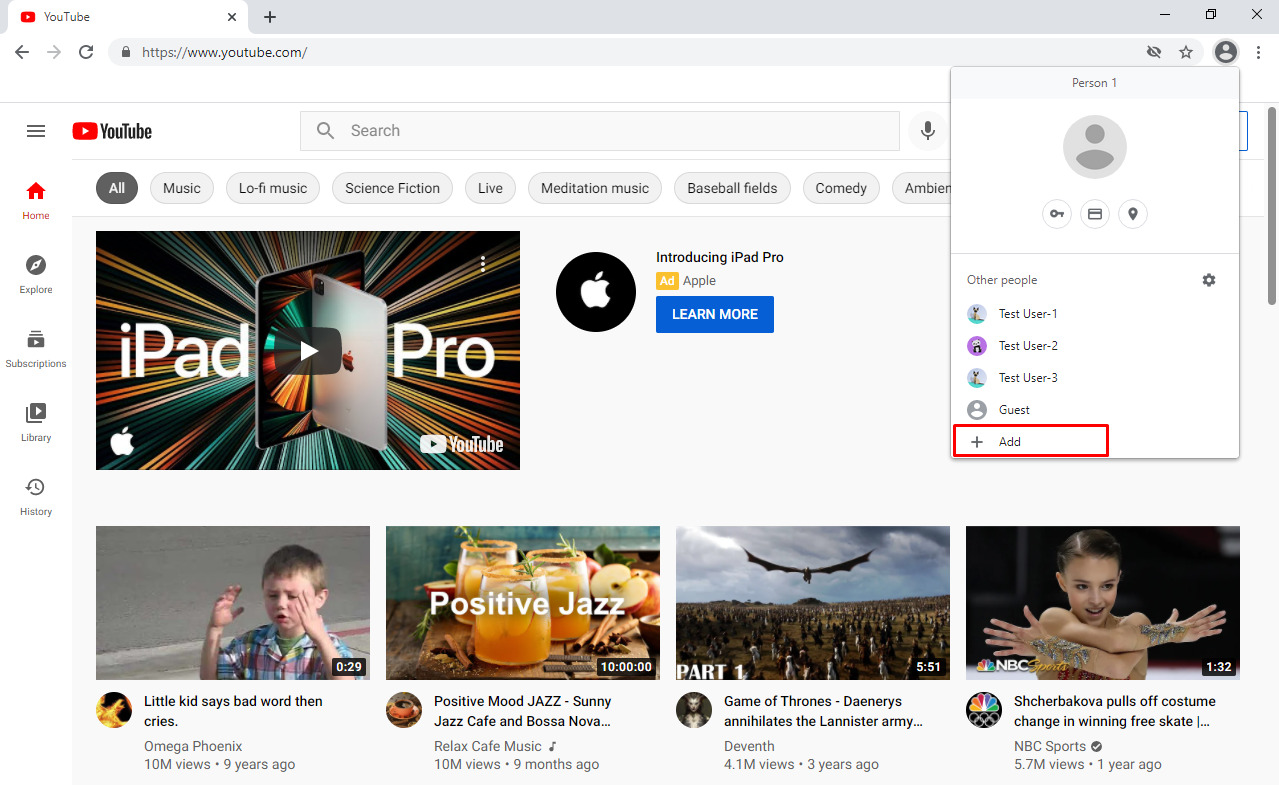The width and height of the screenshot is (1279, 785).
Task: Click the browser address bar URL
Action: click(224, 52)
